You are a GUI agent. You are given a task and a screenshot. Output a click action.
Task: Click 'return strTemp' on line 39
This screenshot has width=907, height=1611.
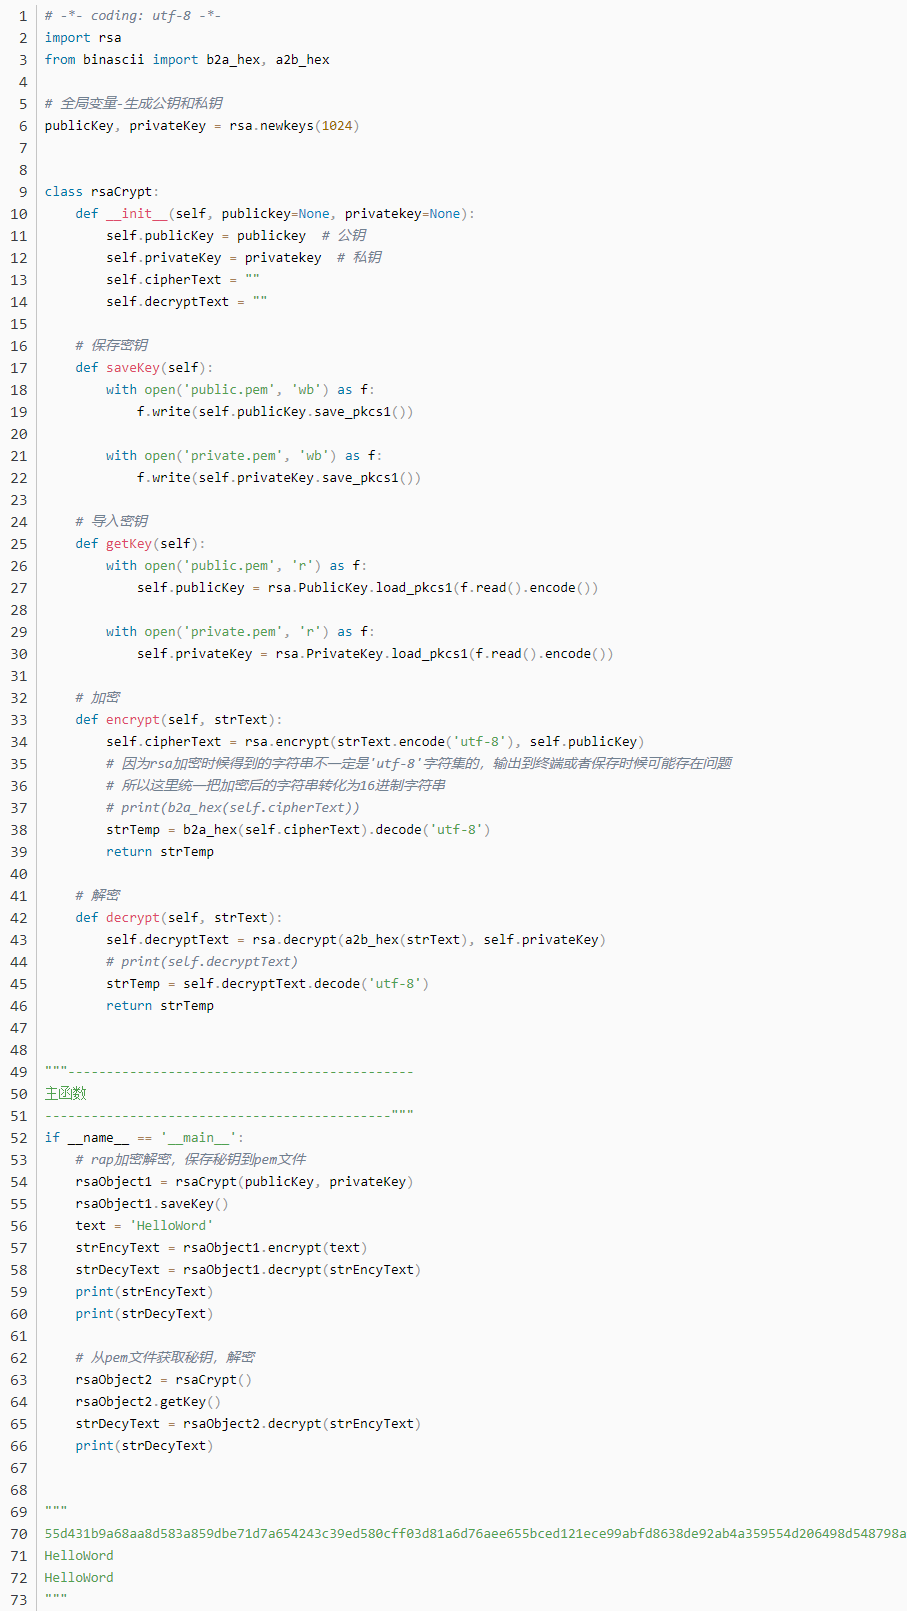pos(160,852)
